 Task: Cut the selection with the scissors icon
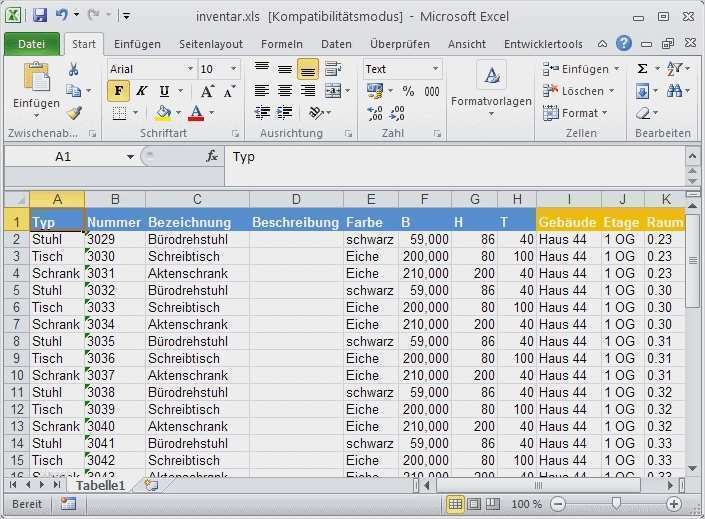point(73,69)
